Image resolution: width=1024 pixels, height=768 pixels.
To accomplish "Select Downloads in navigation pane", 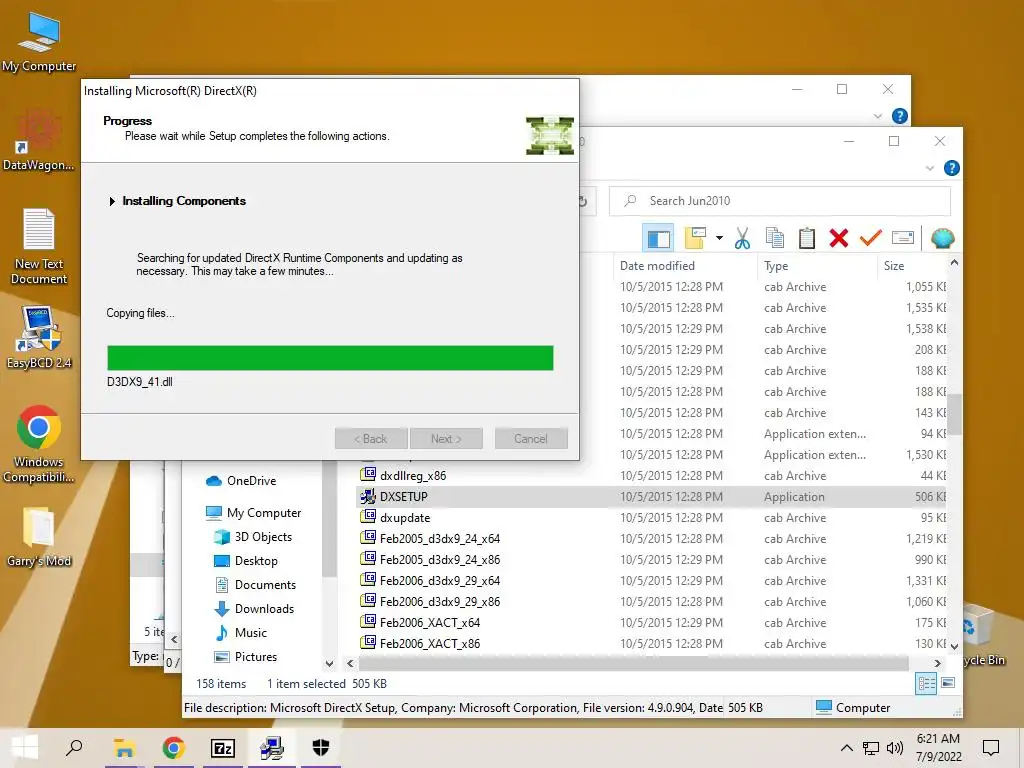I will coord(255,609).
